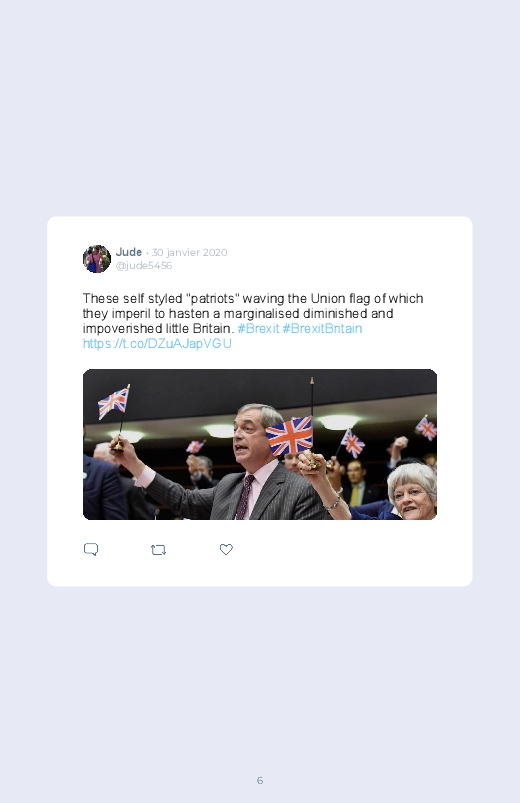
Task: Open the @jude5456 handle
Action: [x=143, y=265]
